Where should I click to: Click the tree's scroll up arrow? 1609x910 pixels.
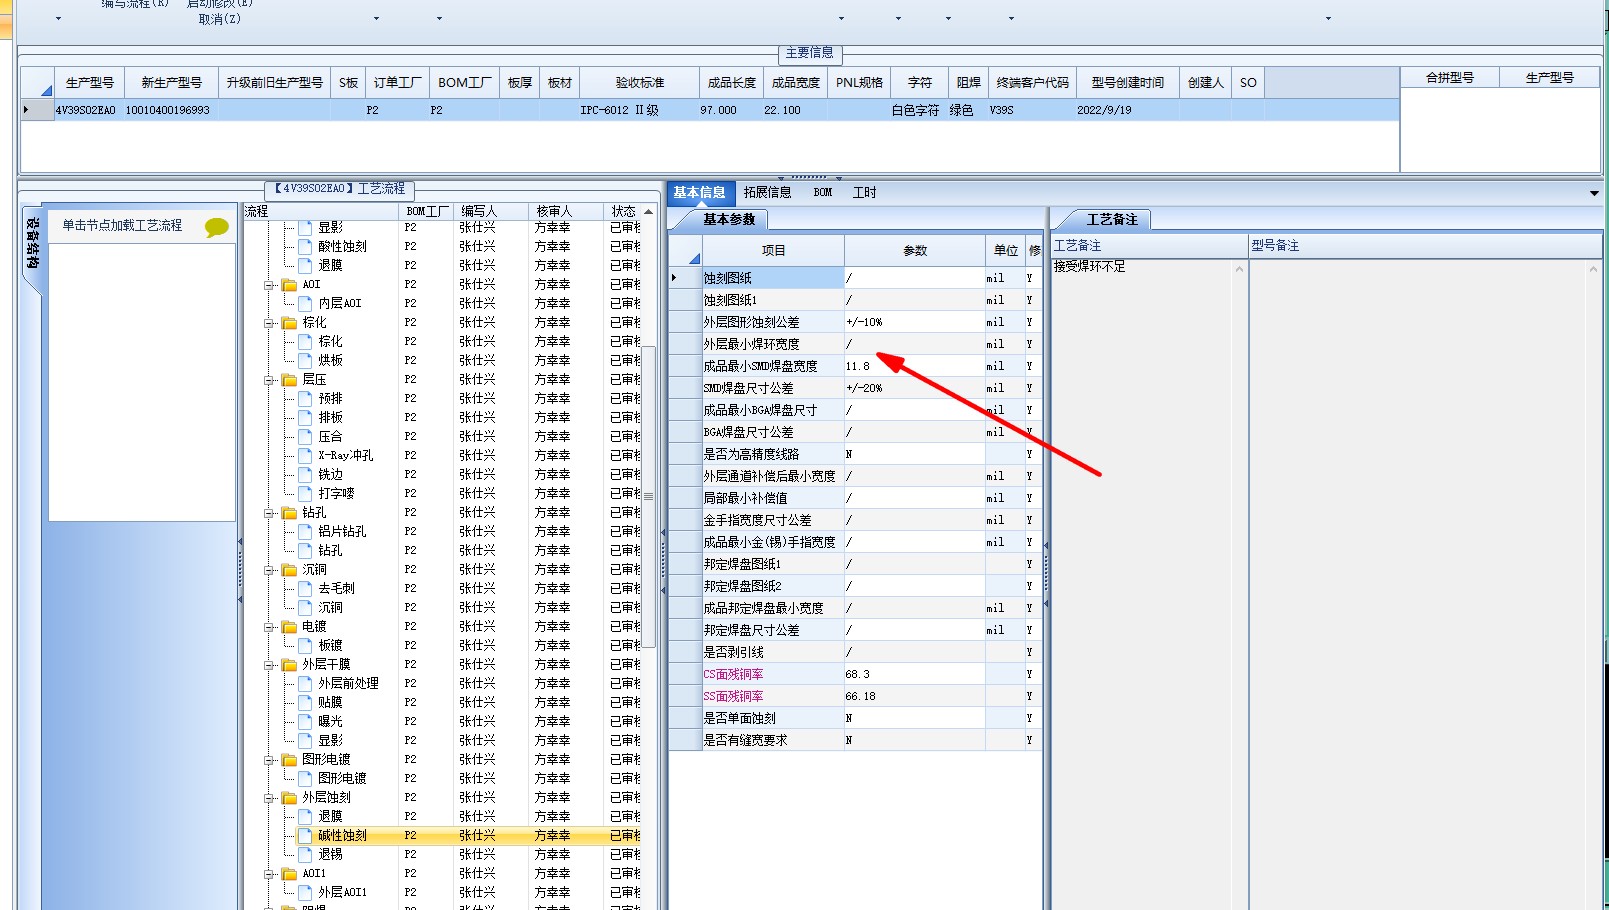[649, 212]
